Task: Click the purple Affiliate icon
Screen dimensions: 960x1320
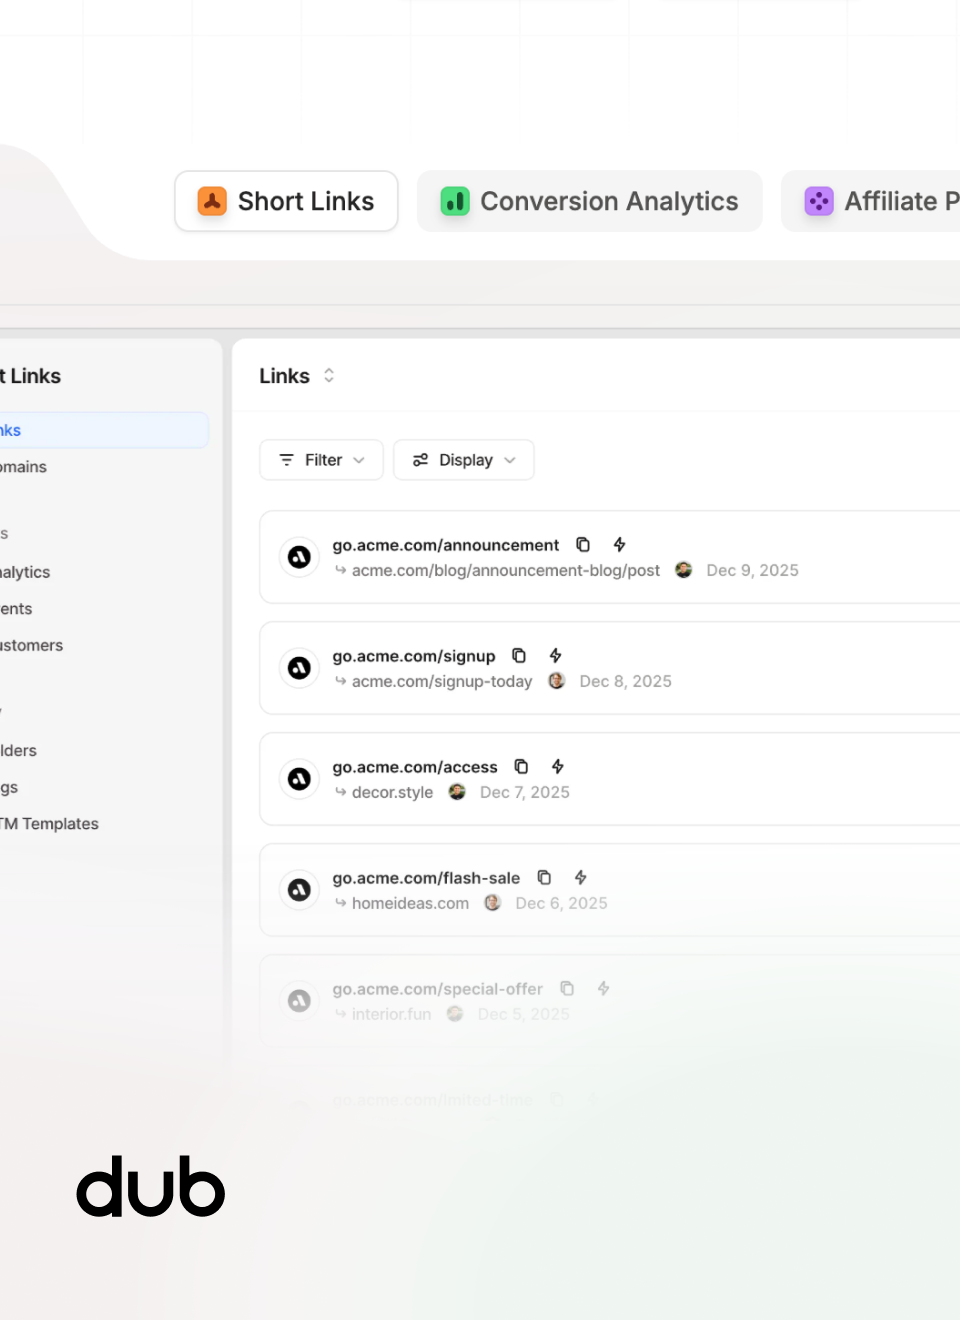Action: point(819,201)
